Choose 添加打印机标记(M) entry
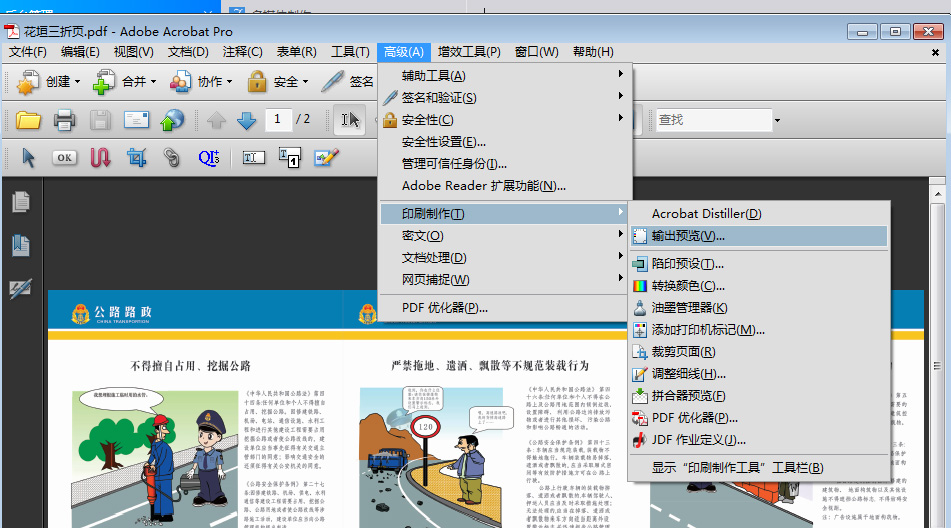The width and height of the screenshot is (951, 528). 759,330
